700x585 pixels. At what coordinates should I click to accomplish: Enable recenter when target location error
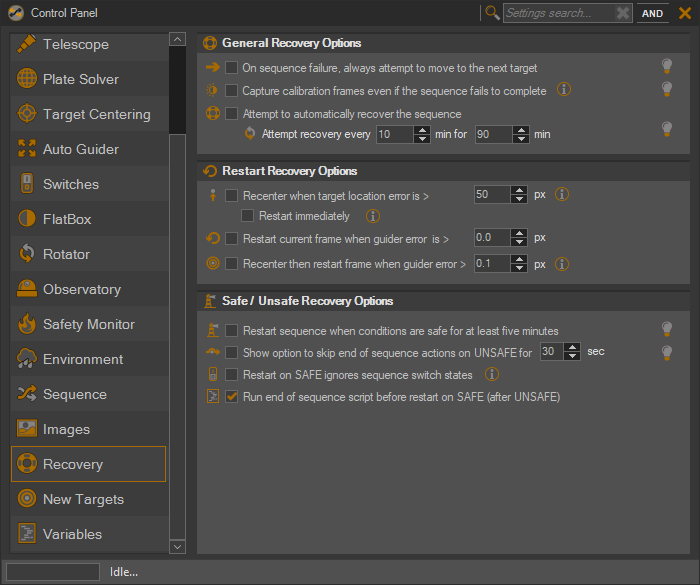pos(231,196)
